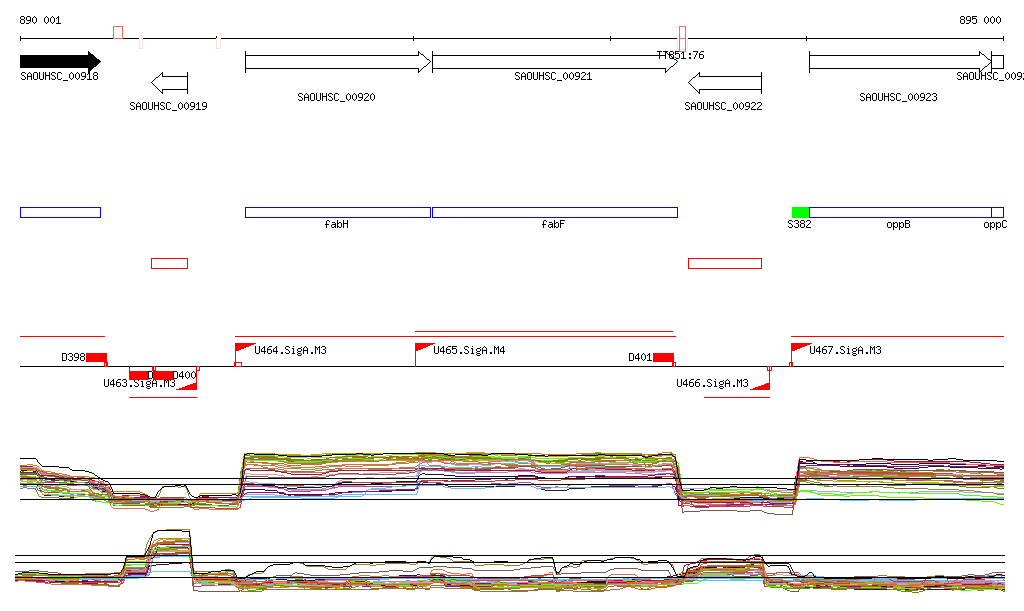The height and width of the screenshot is (611, 1024).
Task: Click the 890 001 start coordinate
Action: (40, 20)
